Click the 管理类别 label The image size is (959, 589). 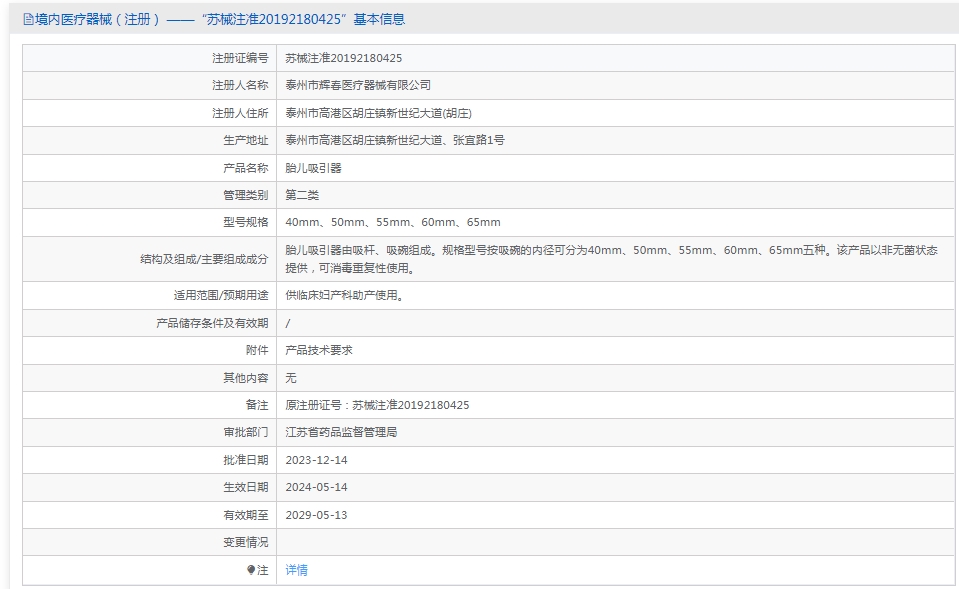pos(246,195)
